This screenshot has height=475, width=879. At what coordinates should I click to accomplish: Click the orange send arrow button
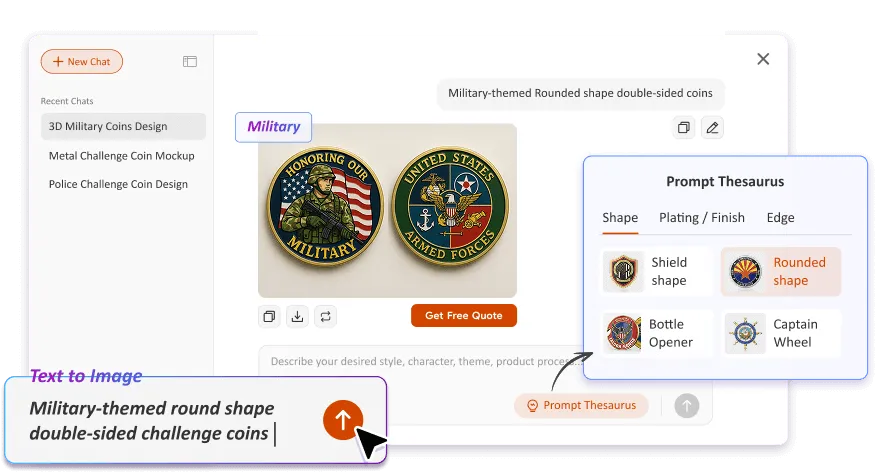343,420
